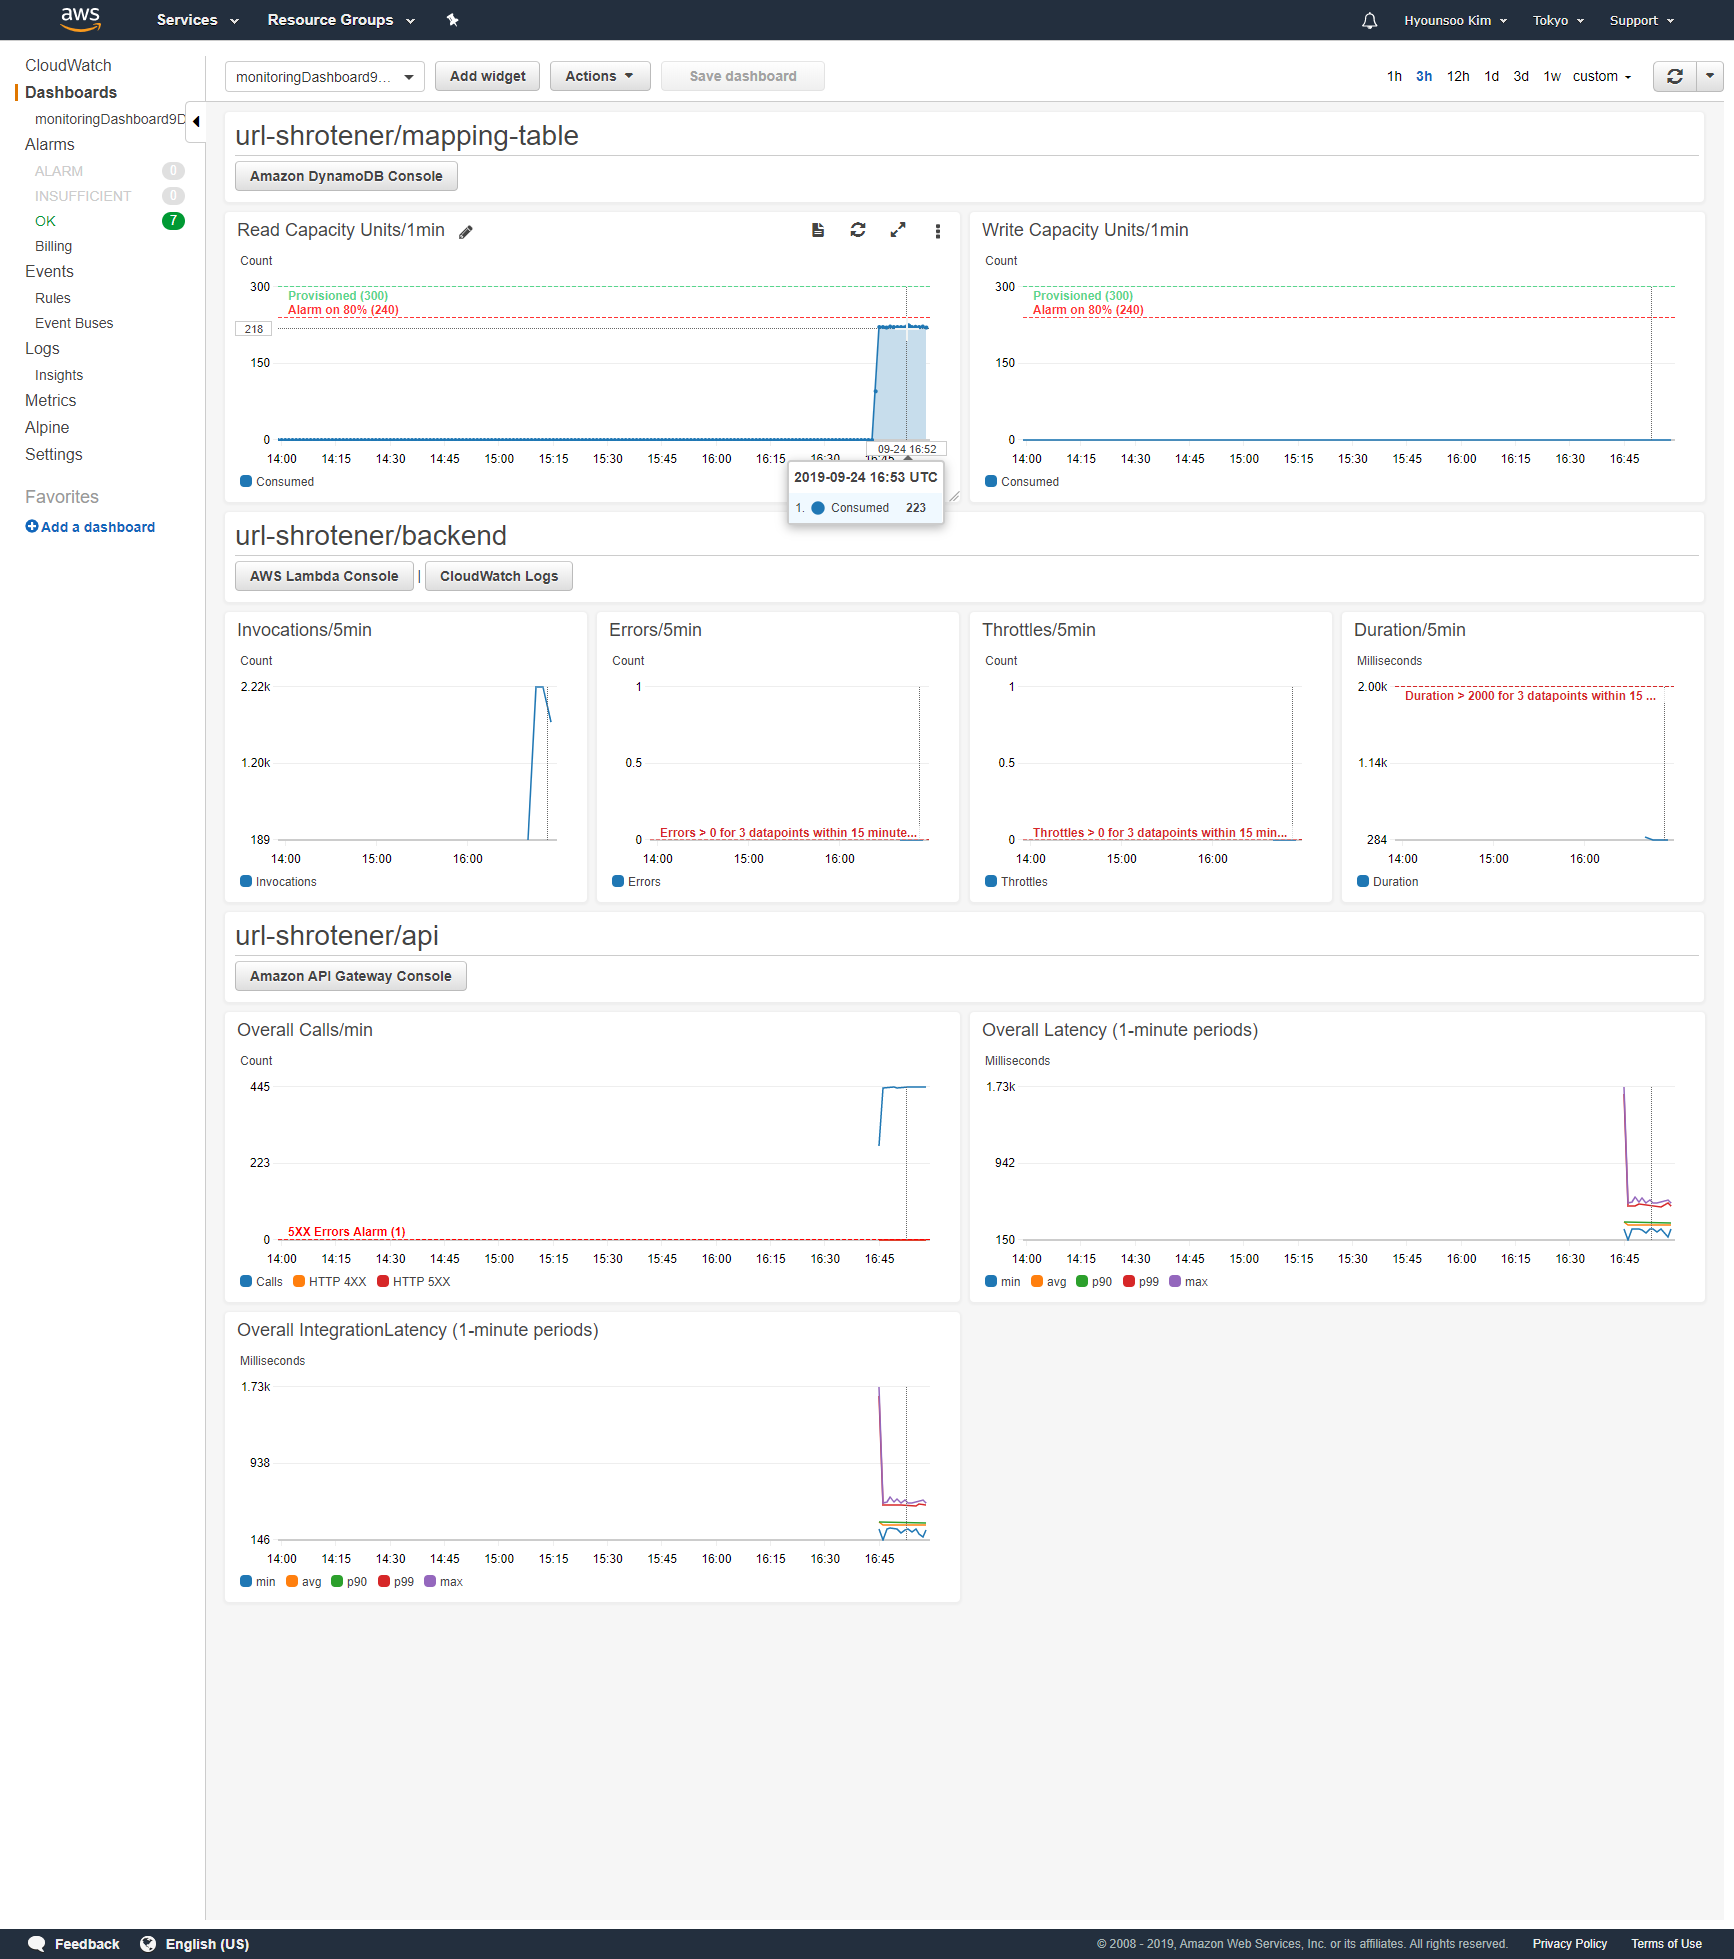Open the monitoringDashboard selector dropdown

click(325, 77)
